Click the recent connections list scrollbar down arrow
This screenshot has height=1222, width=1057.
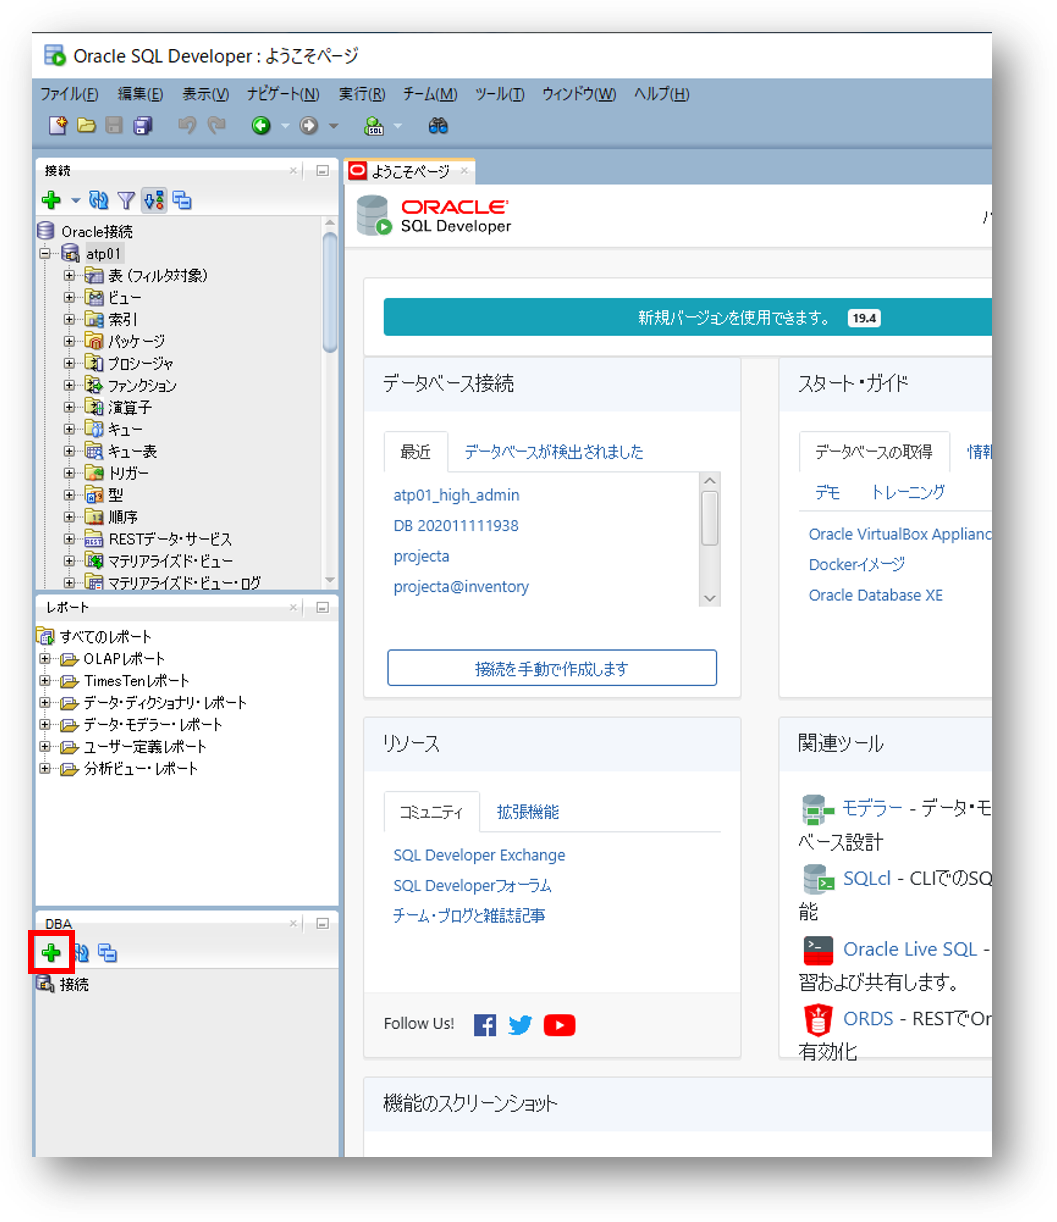[x=710, y=598]
